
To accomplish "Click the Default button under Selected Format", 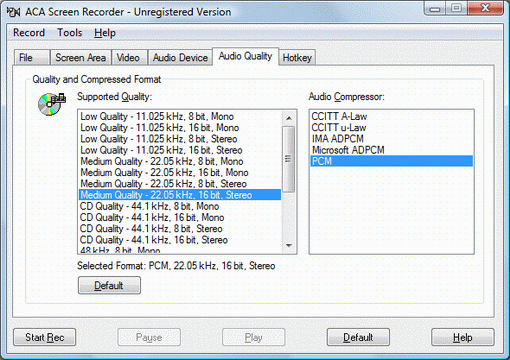I will click(109, 285).
